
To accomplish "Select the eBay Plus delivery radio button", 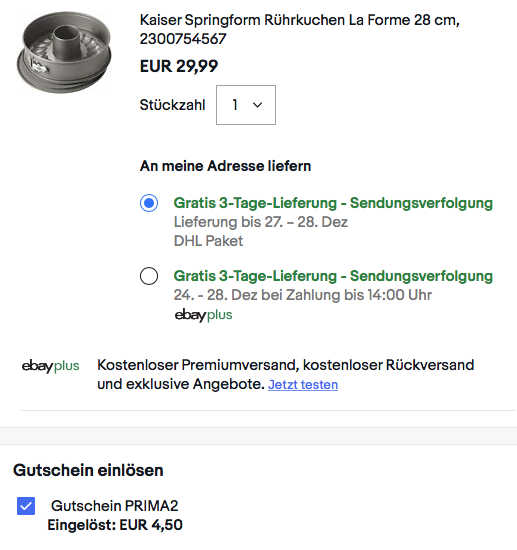I will coord(149,276).
